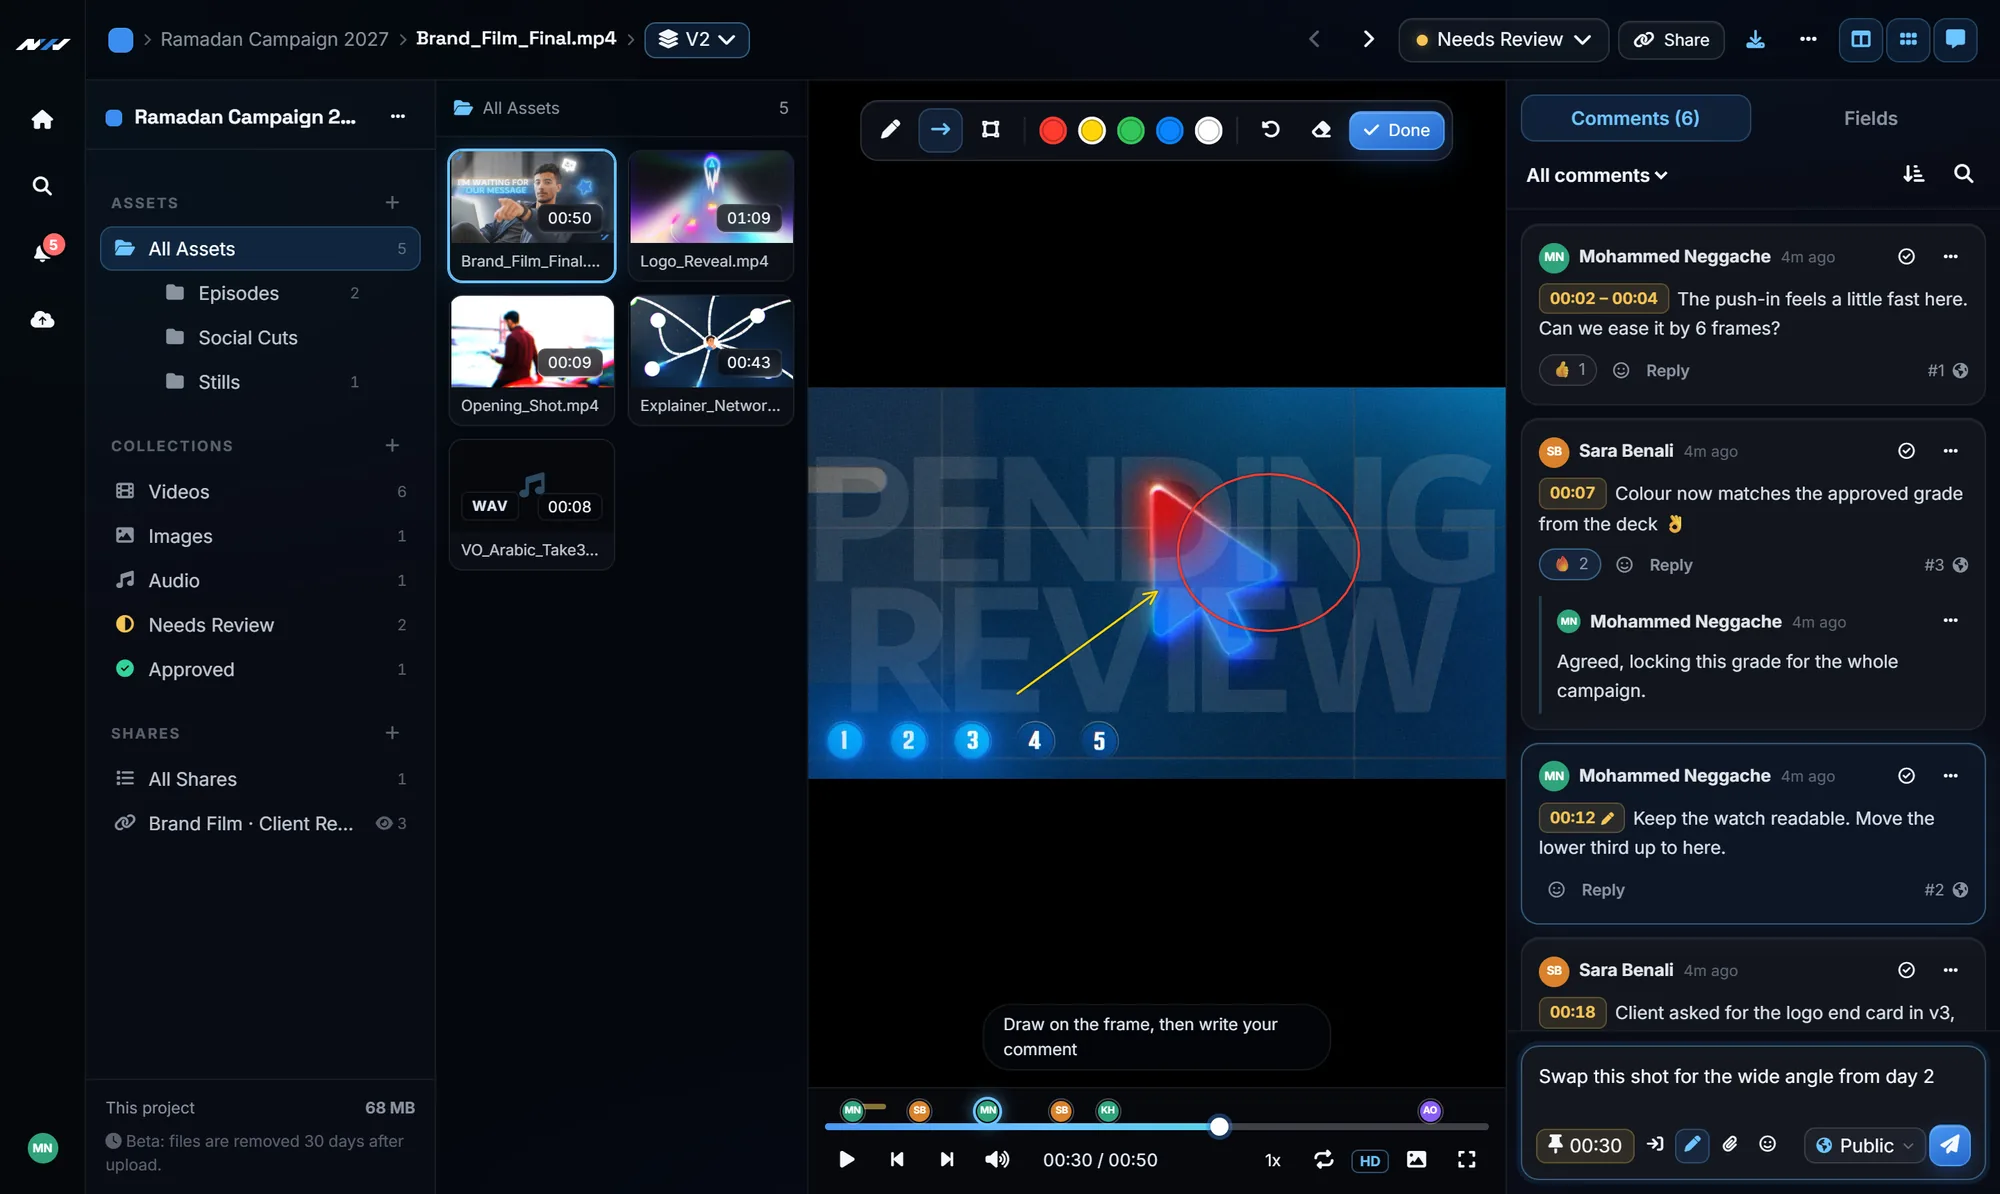Open the Social Cuts folder

[x=260, y=338]
